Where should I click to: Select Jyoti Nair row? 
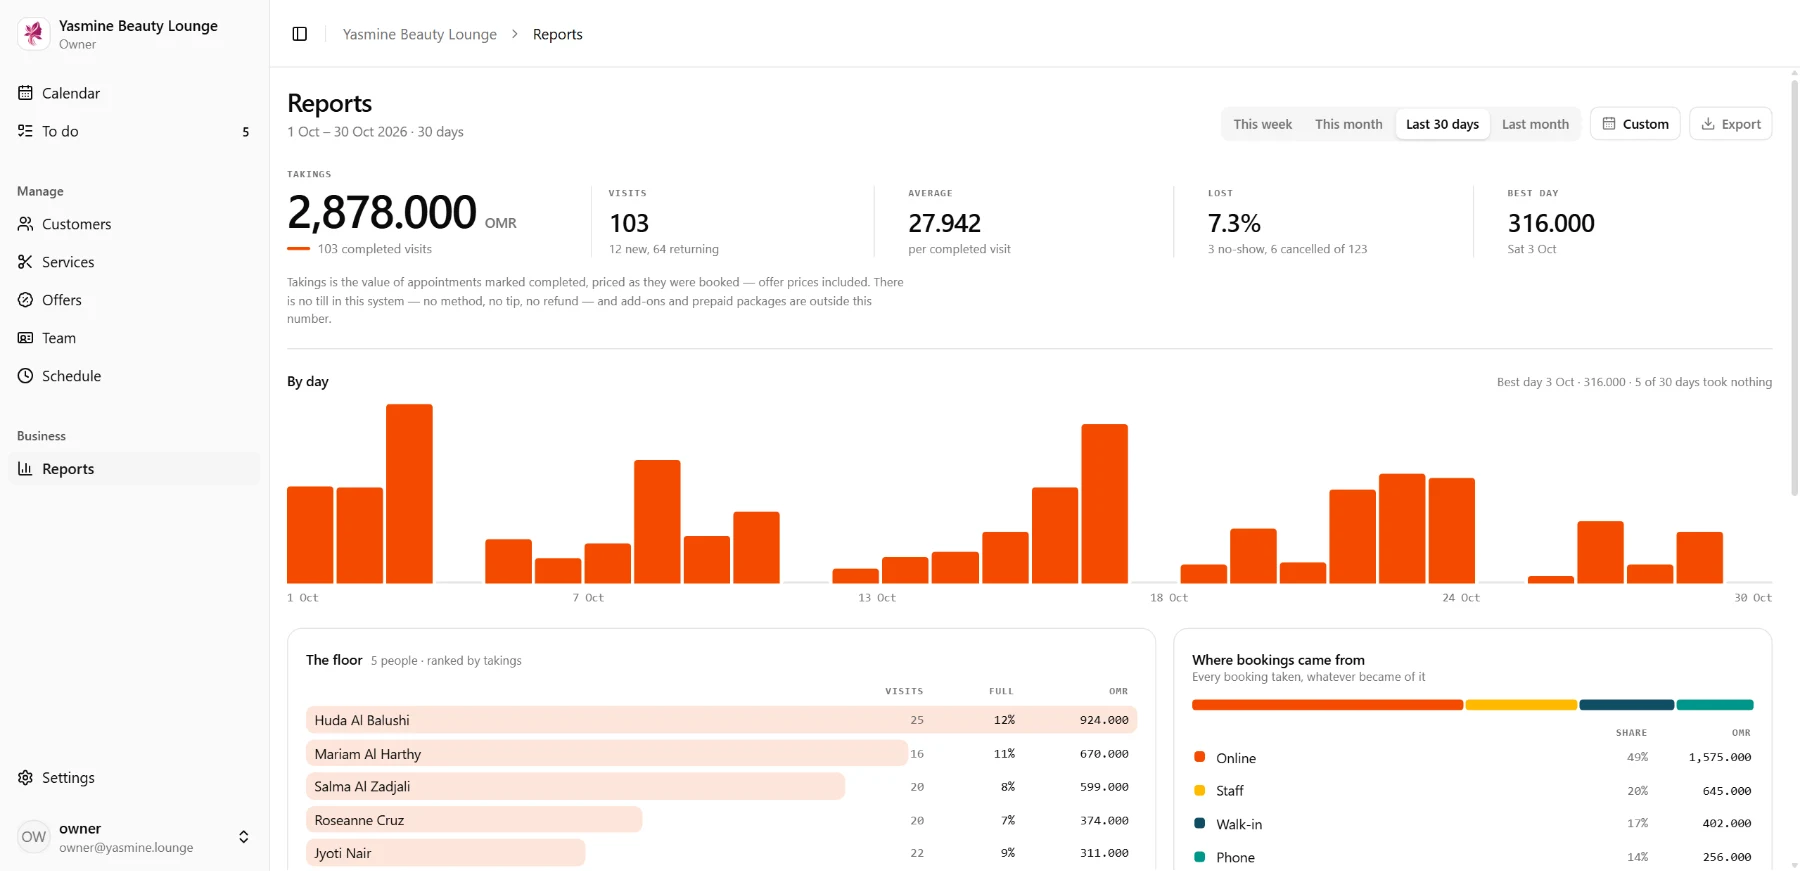[721, 853]
